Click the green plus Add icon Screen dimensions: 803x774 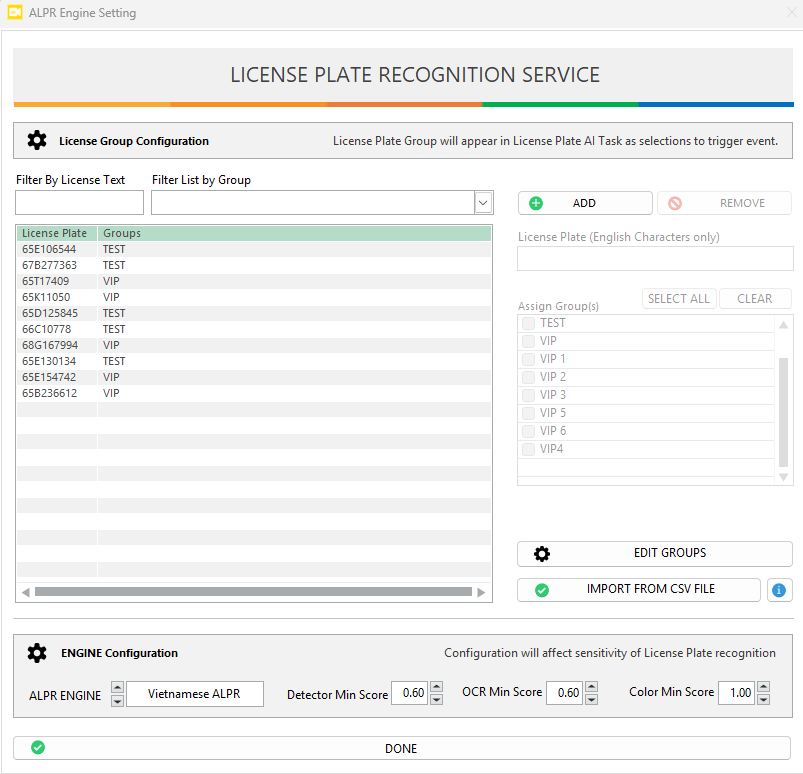[536, 203]
